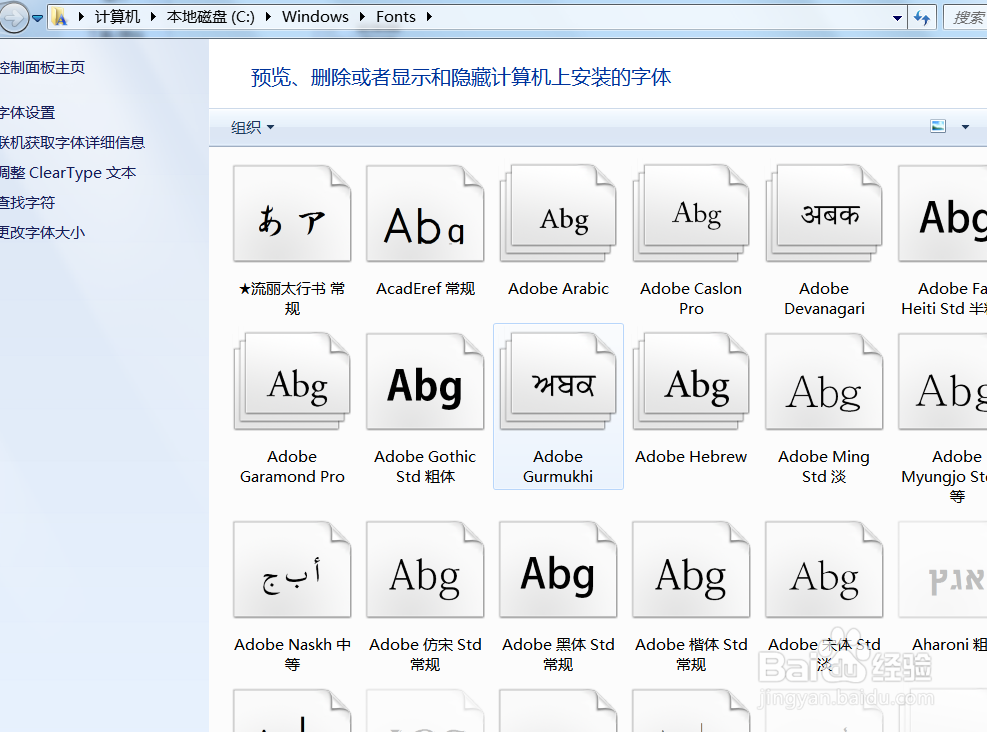Select the Adobe 楷体 Std 常规 font icon

[x=691, y=570]
